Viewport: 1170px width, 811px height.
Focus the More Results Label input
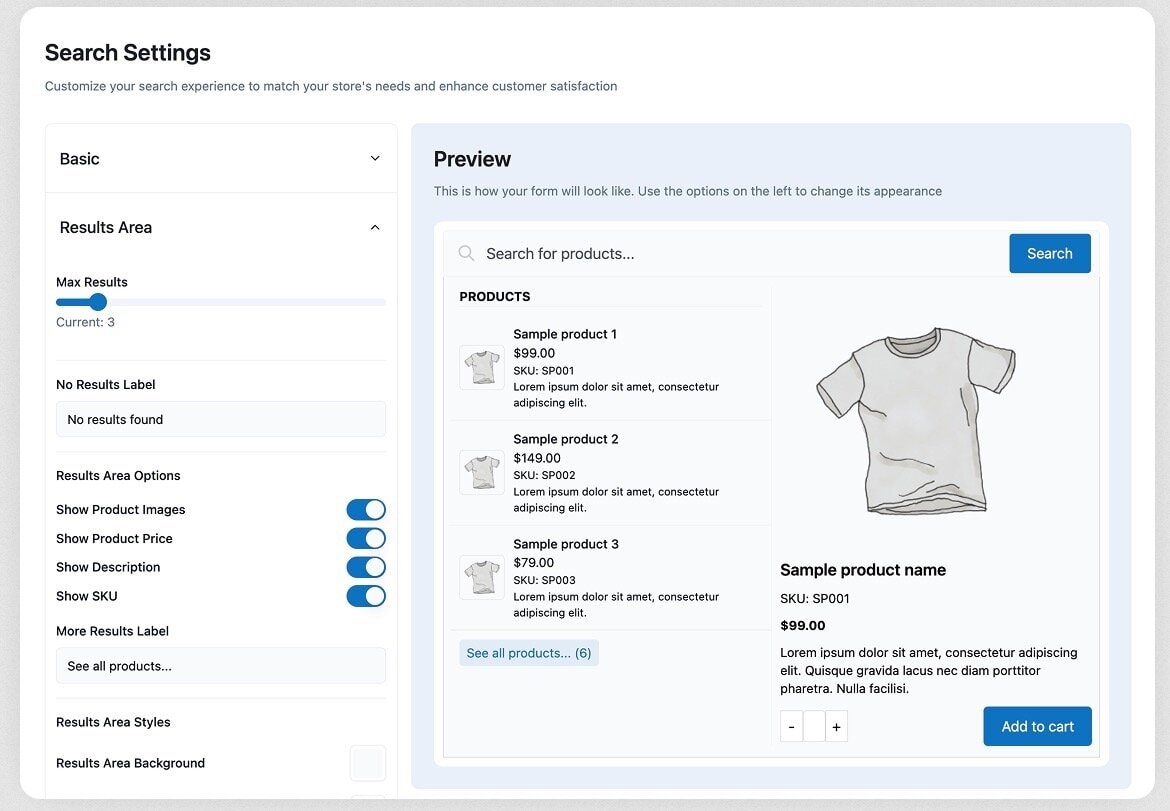coord(221,666)
